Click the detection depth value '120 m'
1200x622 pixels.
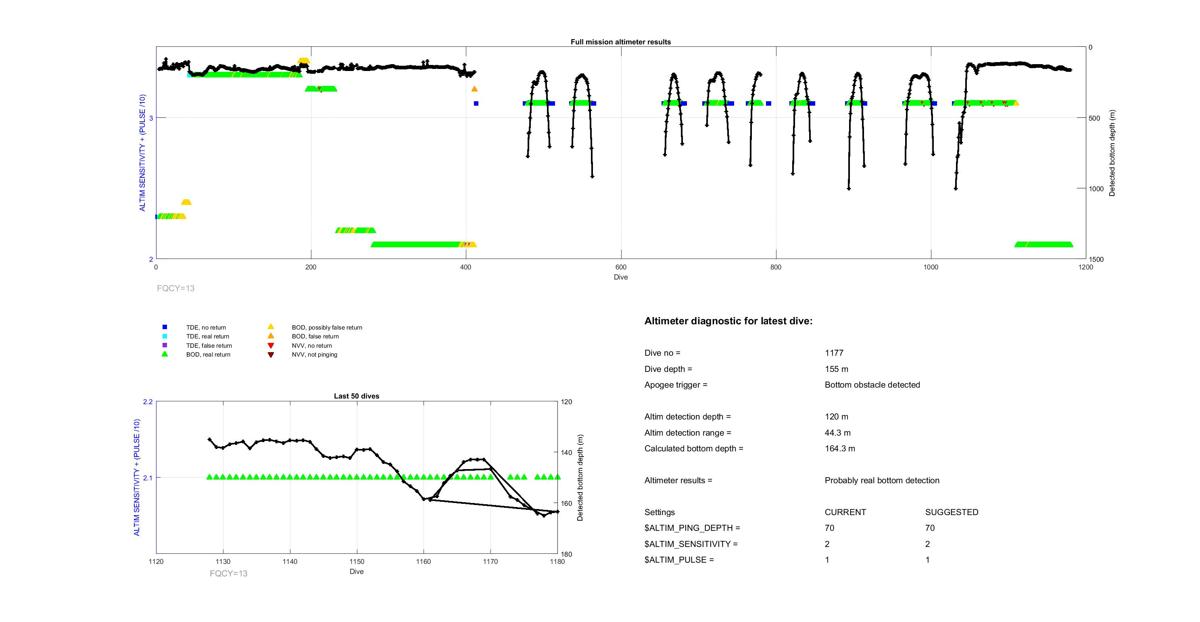(x=837, y=417)
